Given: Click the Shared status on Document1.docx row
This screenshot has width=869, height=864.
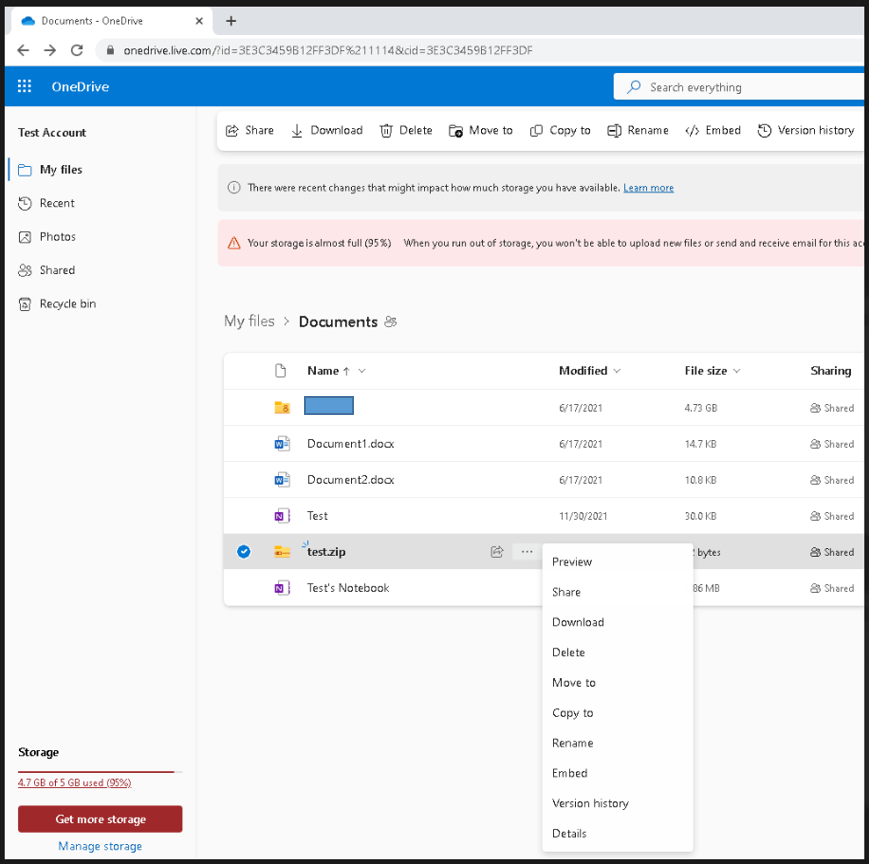Looking at the screenshot, I should pos(832,444).
